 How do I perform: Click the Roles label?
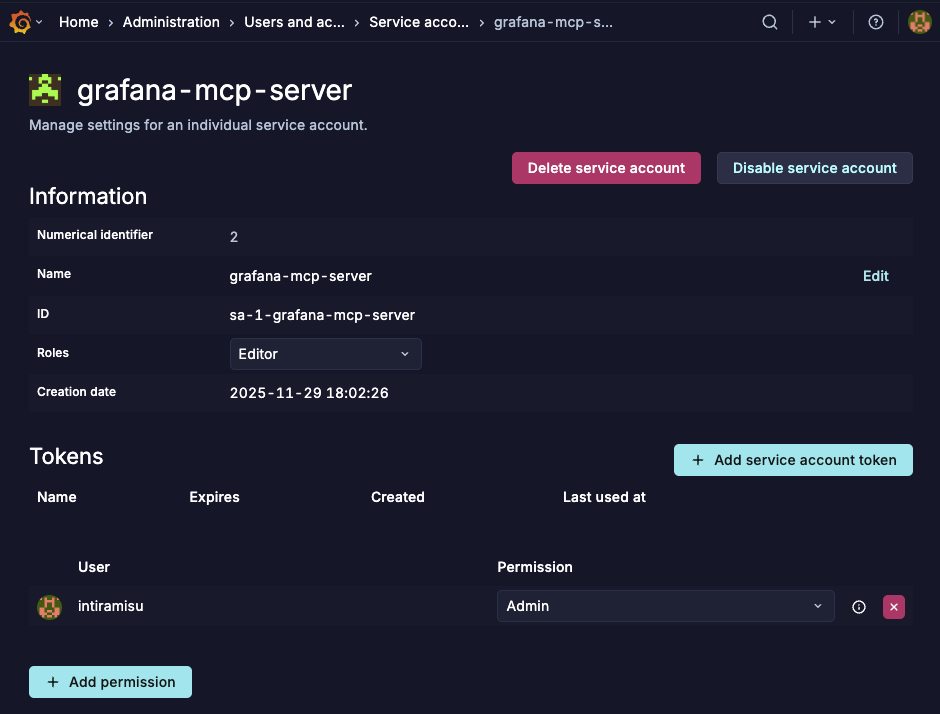click(x=53, y=353)
